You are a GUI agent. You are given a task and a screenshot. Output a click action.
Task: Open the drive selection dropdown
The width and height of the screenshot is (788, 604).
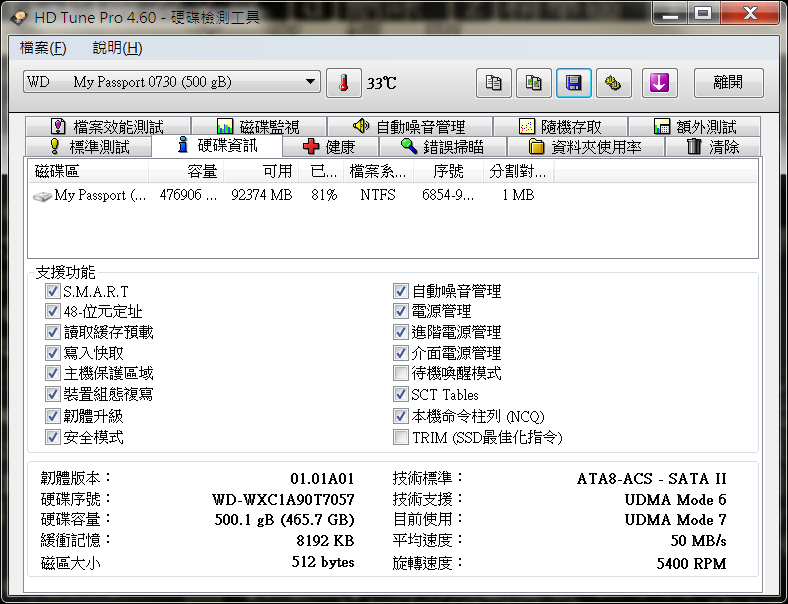171,82
